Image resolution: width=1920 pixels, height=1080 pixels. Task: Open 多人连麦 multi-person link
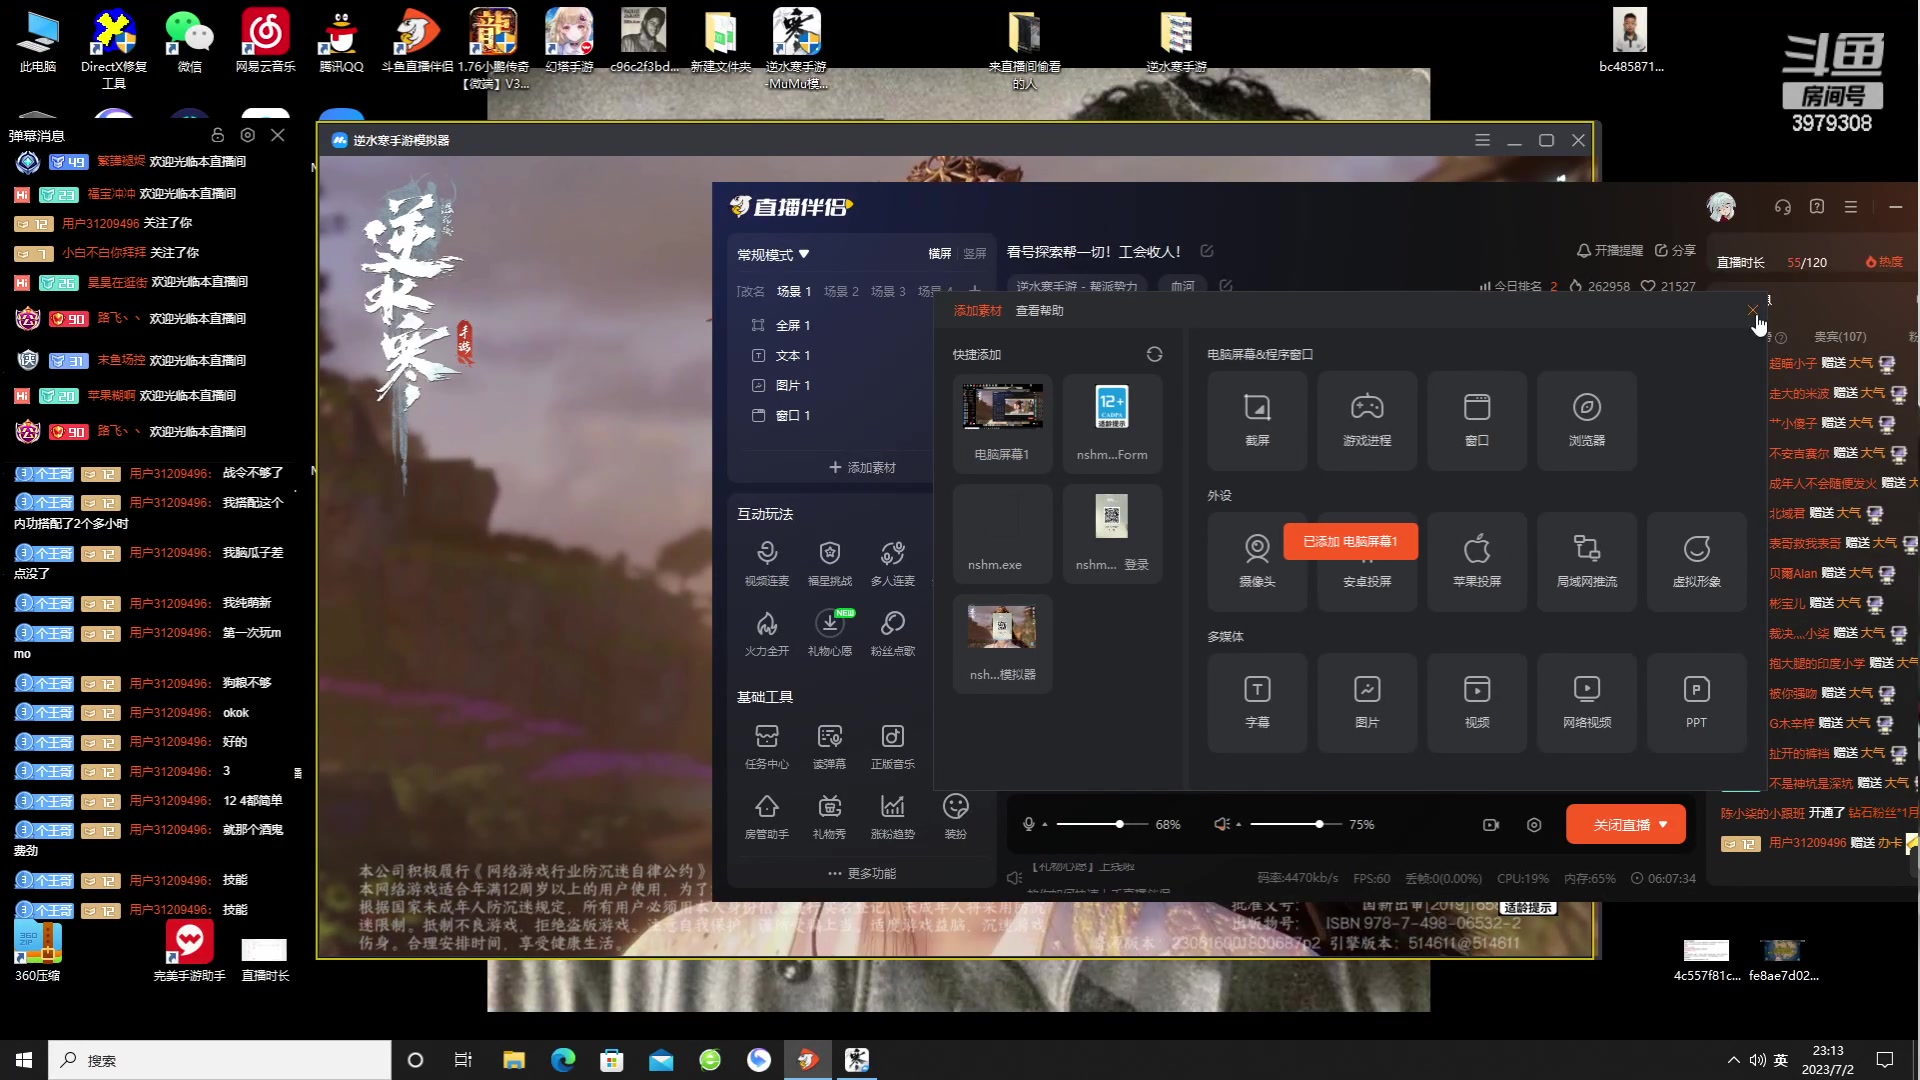(893, 563)
